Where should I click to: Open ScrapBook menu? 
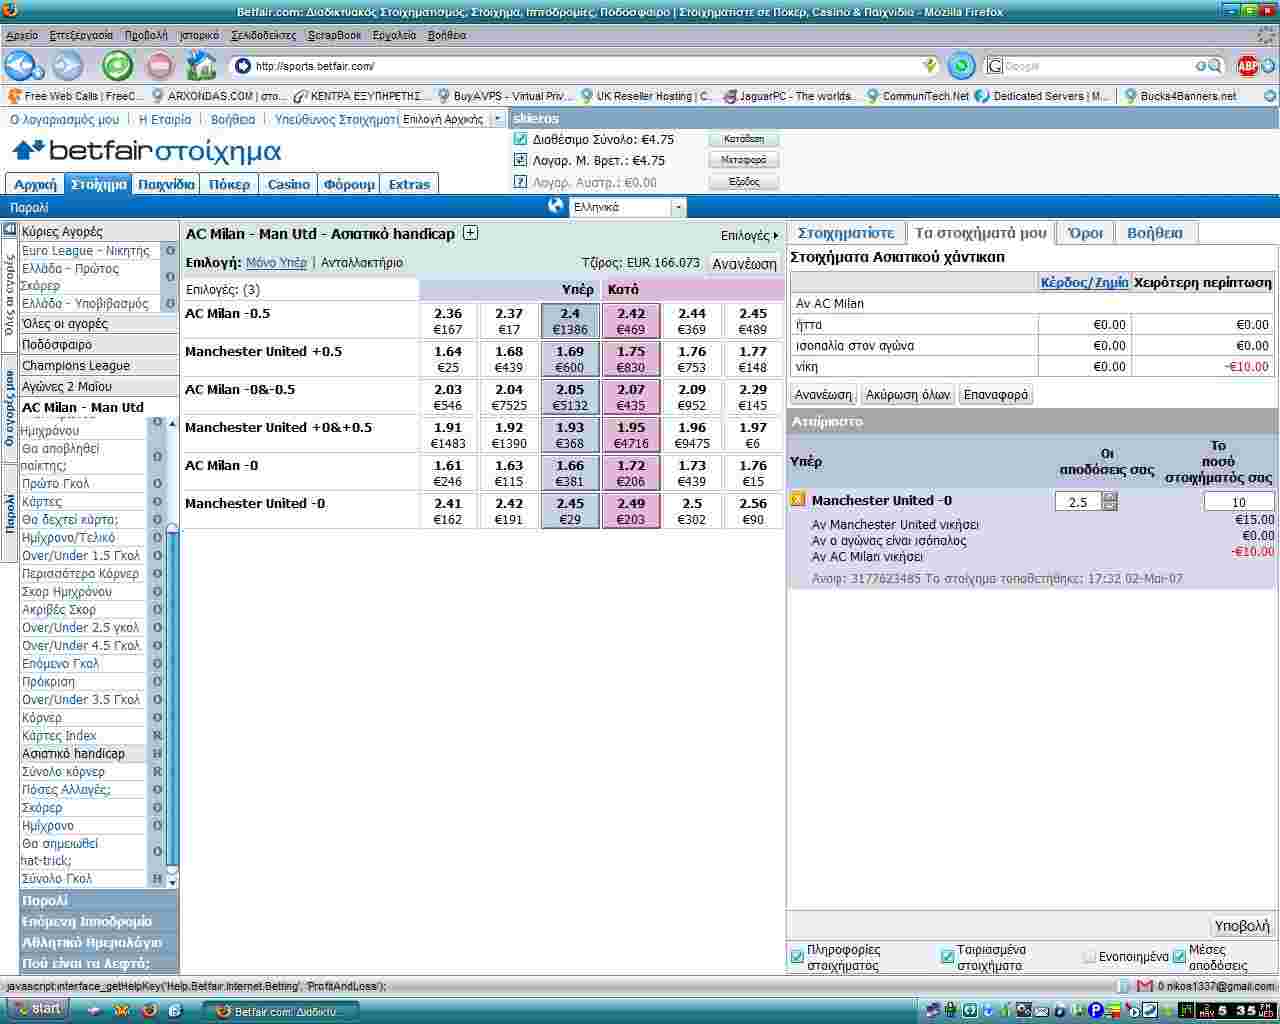click(335, 35)
